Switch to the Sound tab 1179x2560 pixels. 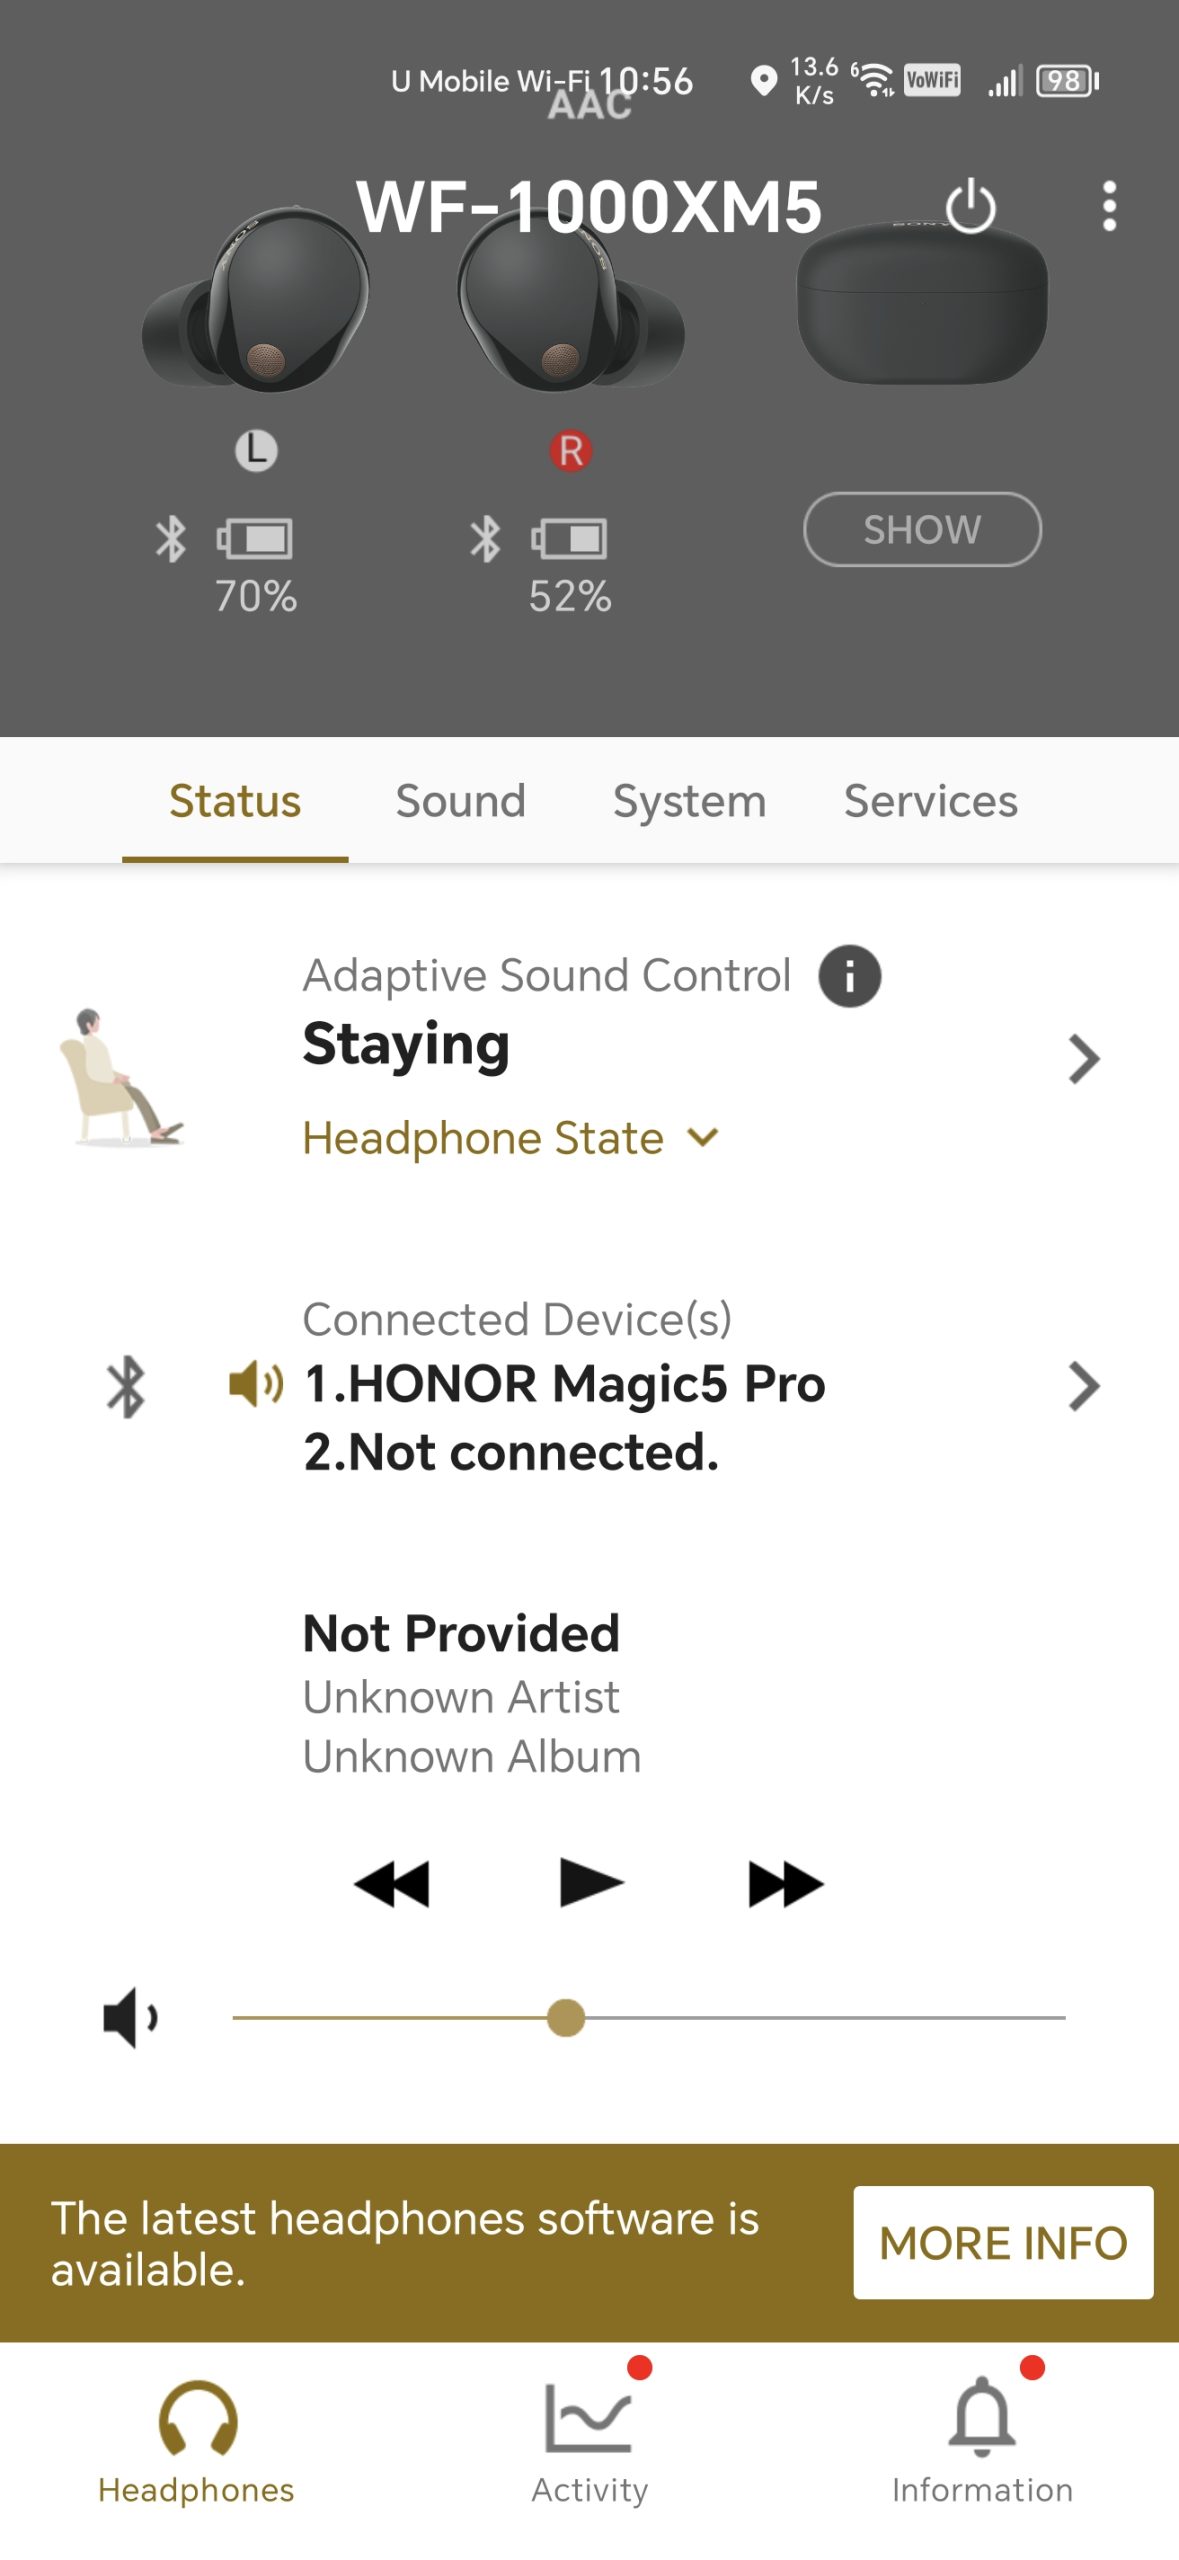click(x=460, y=801)
